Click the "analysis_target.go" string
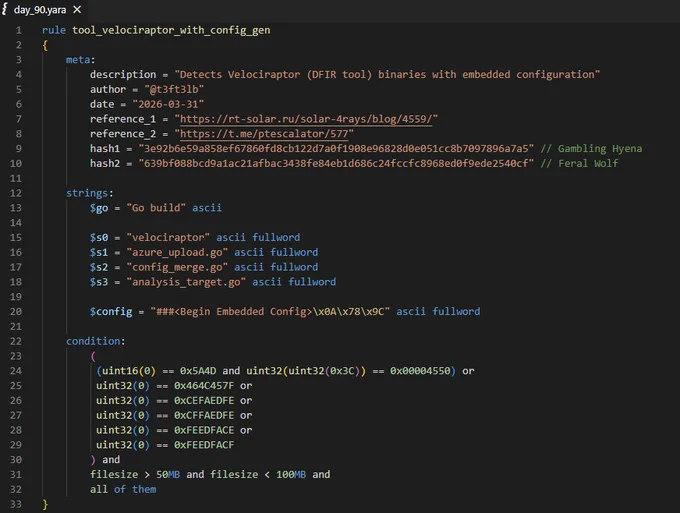 click(186, 282)
